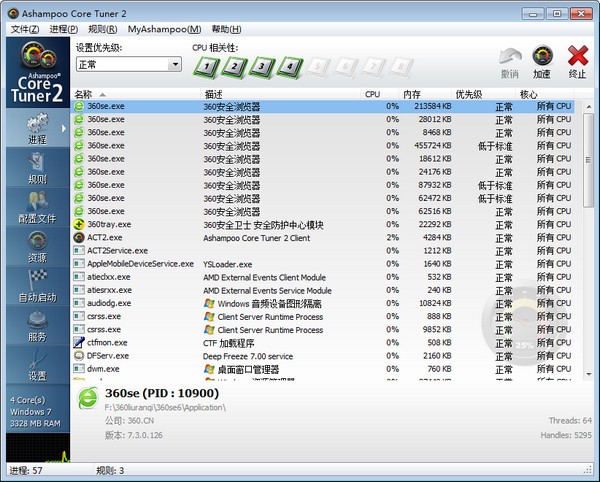Open the 文件(Z) menu
600x482 pixels.
[x=25, y=29]
